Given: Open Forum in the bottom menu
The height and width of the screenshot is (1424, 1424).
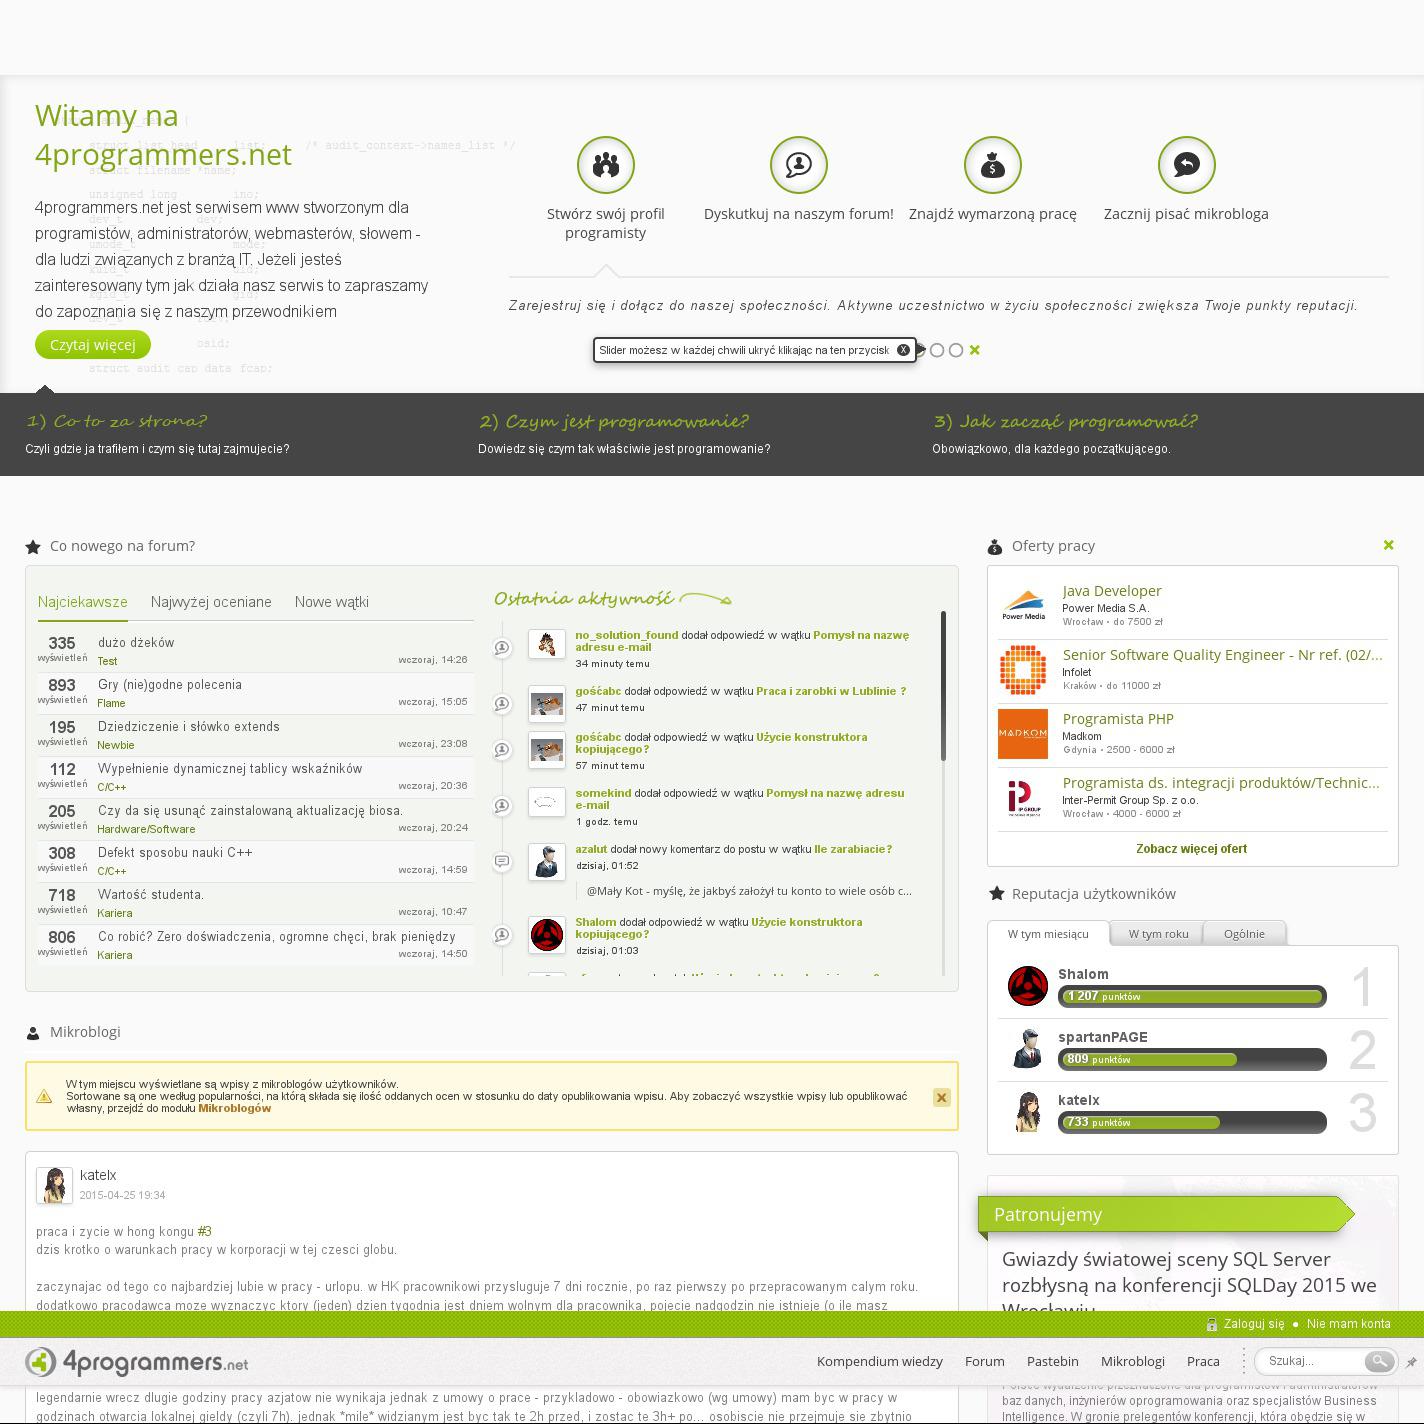Looking at the screenshot, I should point(985,1361).
